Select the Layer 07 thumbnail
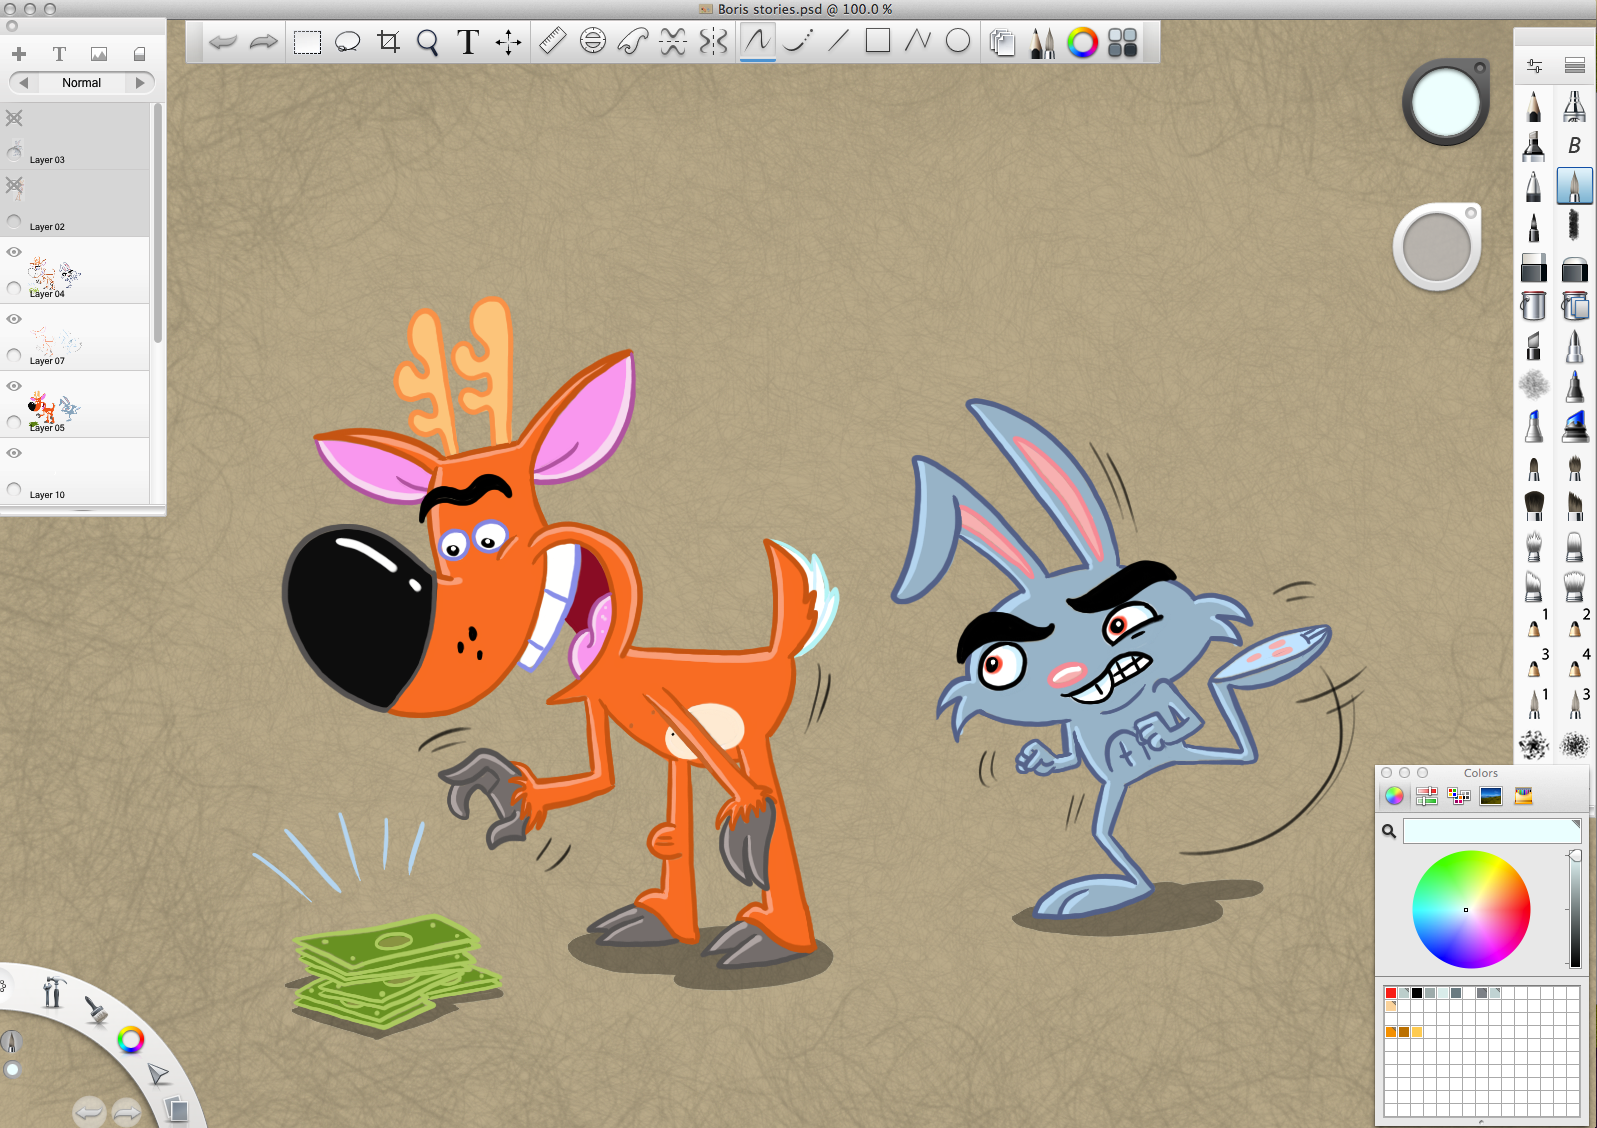Viewport: 1597px width, 1128px height. (57, 340)
